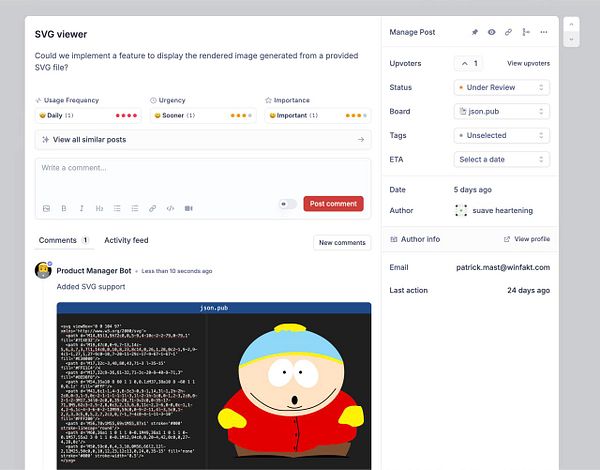600x470 pixels.
Task: Expand the Tags dropdown showing Unselected
Action: (x=502, y=135)
